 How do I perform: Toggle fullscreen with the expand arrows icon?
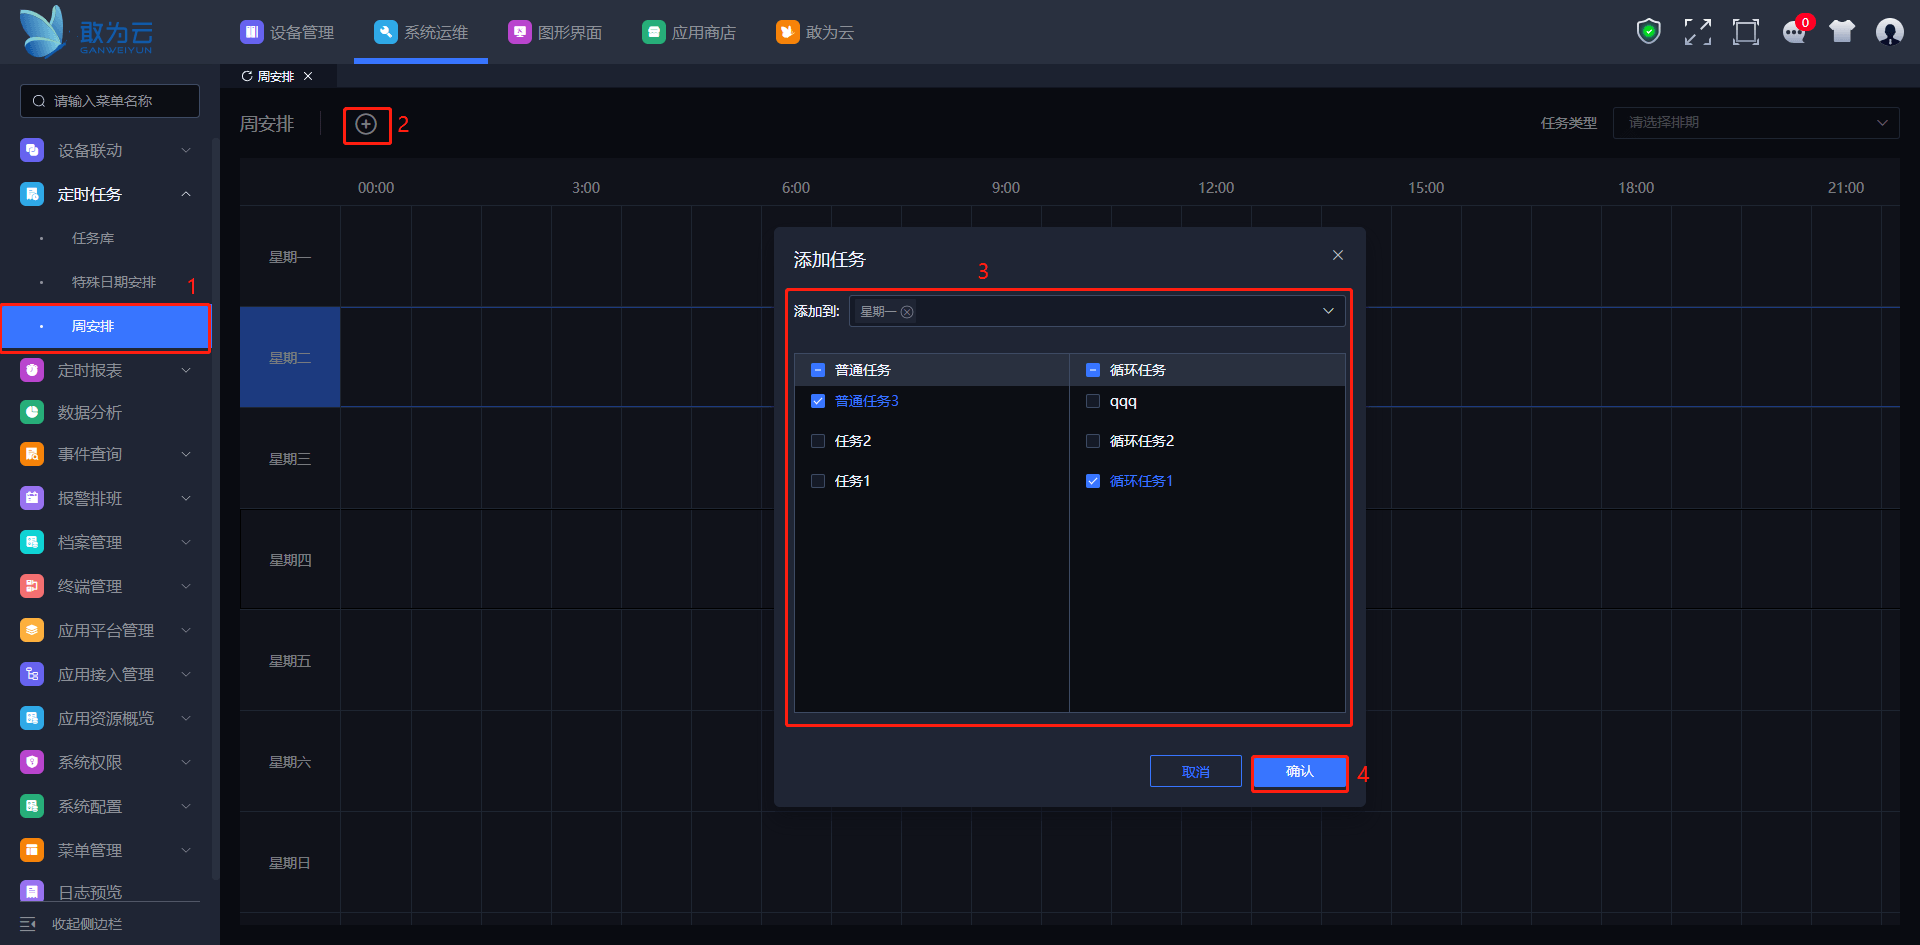[x=1697, y=32]
